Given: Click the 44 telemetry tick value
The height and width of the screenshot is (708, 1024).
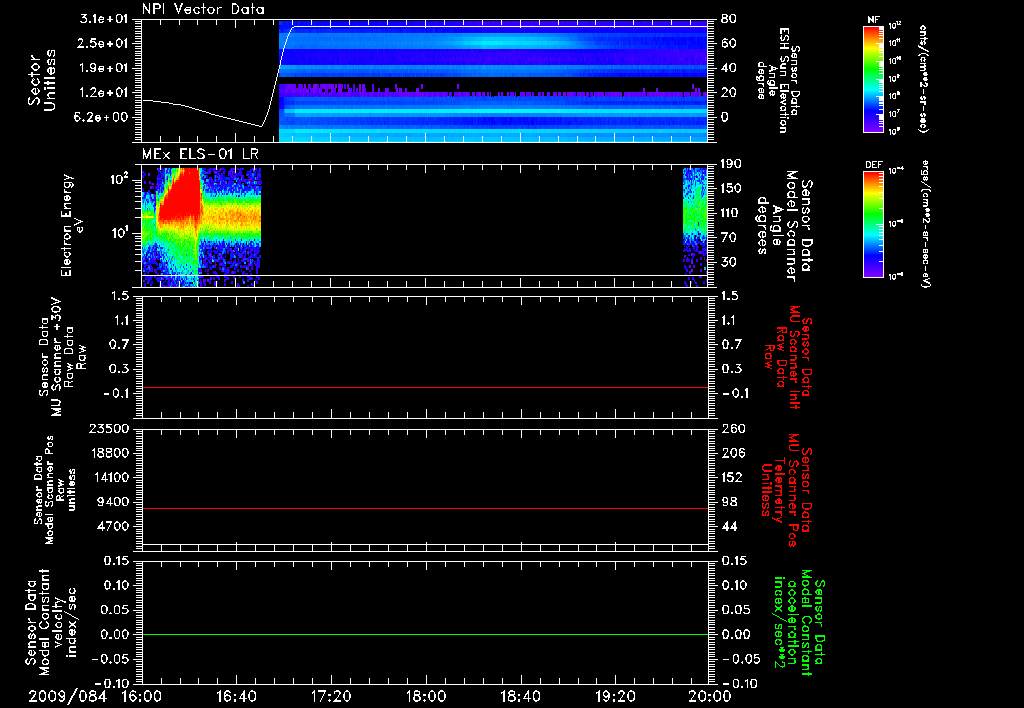Looking at the screenshot, I should pos(728,526).
